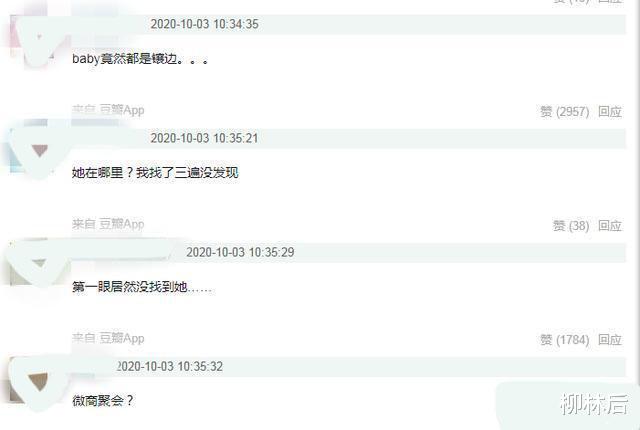Click 回应 beside the 赞 (38) link
This screenshot has width=640, height=430.
coord(610,226)
